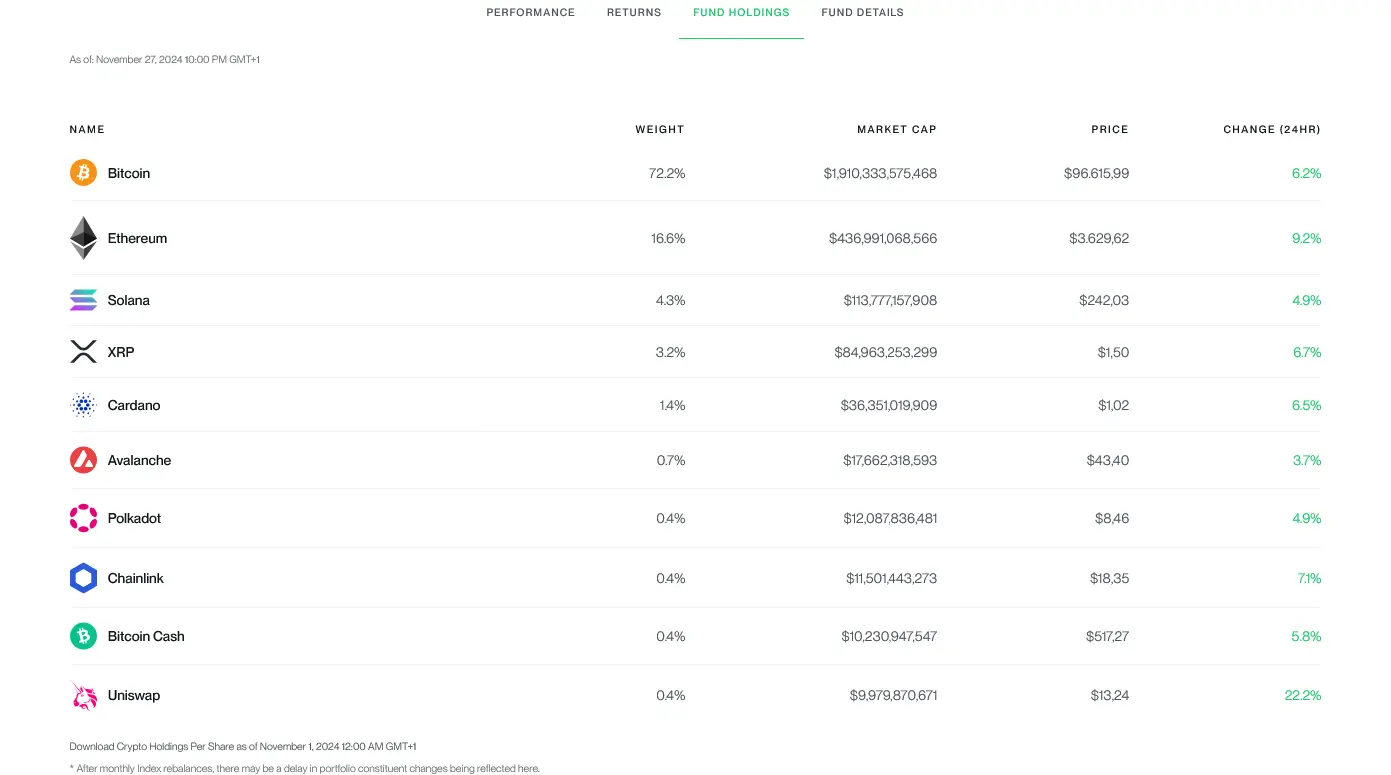Click the Chainlink hexagon logo icon
1391x775 pixels.
(83, 578)
